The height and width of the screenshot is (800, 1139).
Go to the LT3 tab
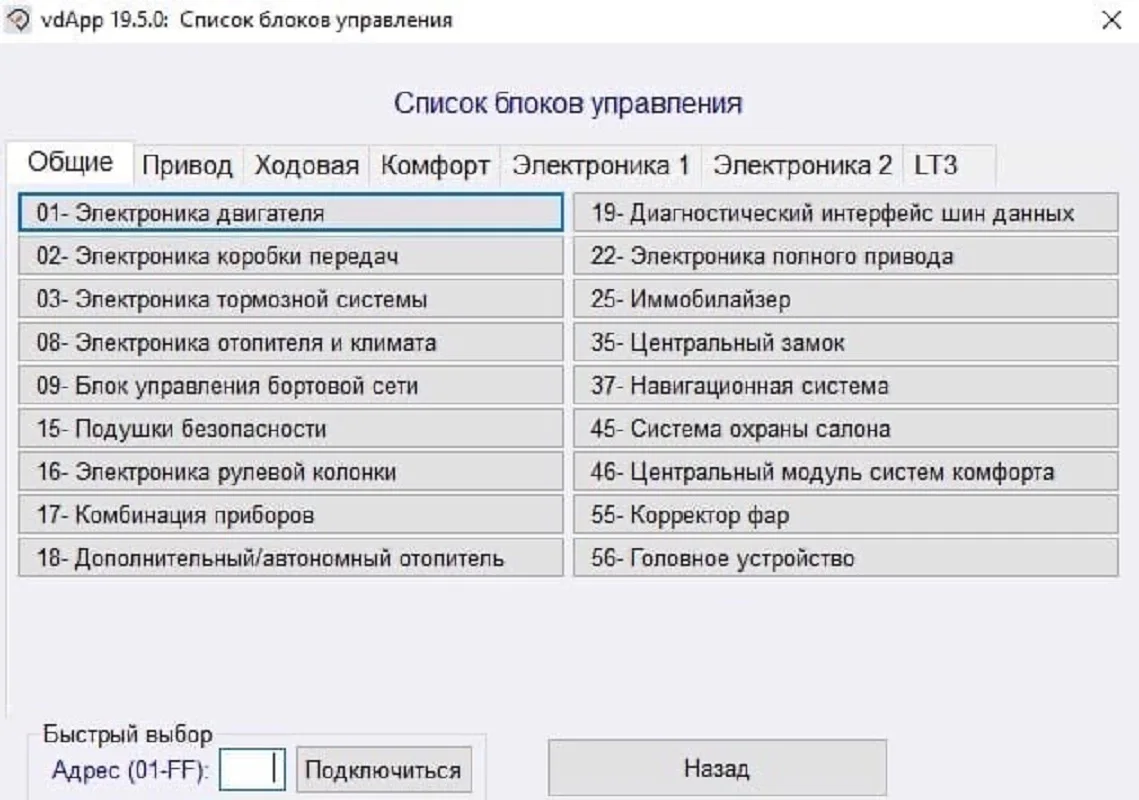(x=935, y=166)
